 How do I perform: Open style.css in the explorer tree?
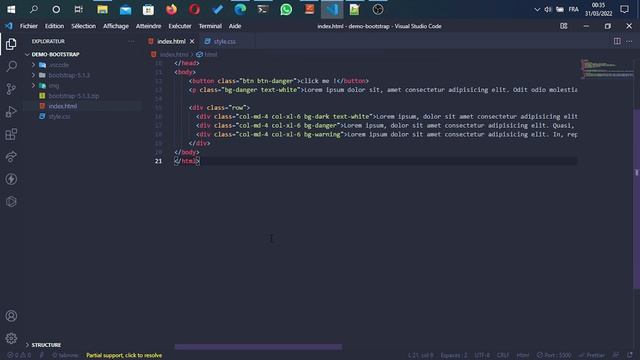59,117
